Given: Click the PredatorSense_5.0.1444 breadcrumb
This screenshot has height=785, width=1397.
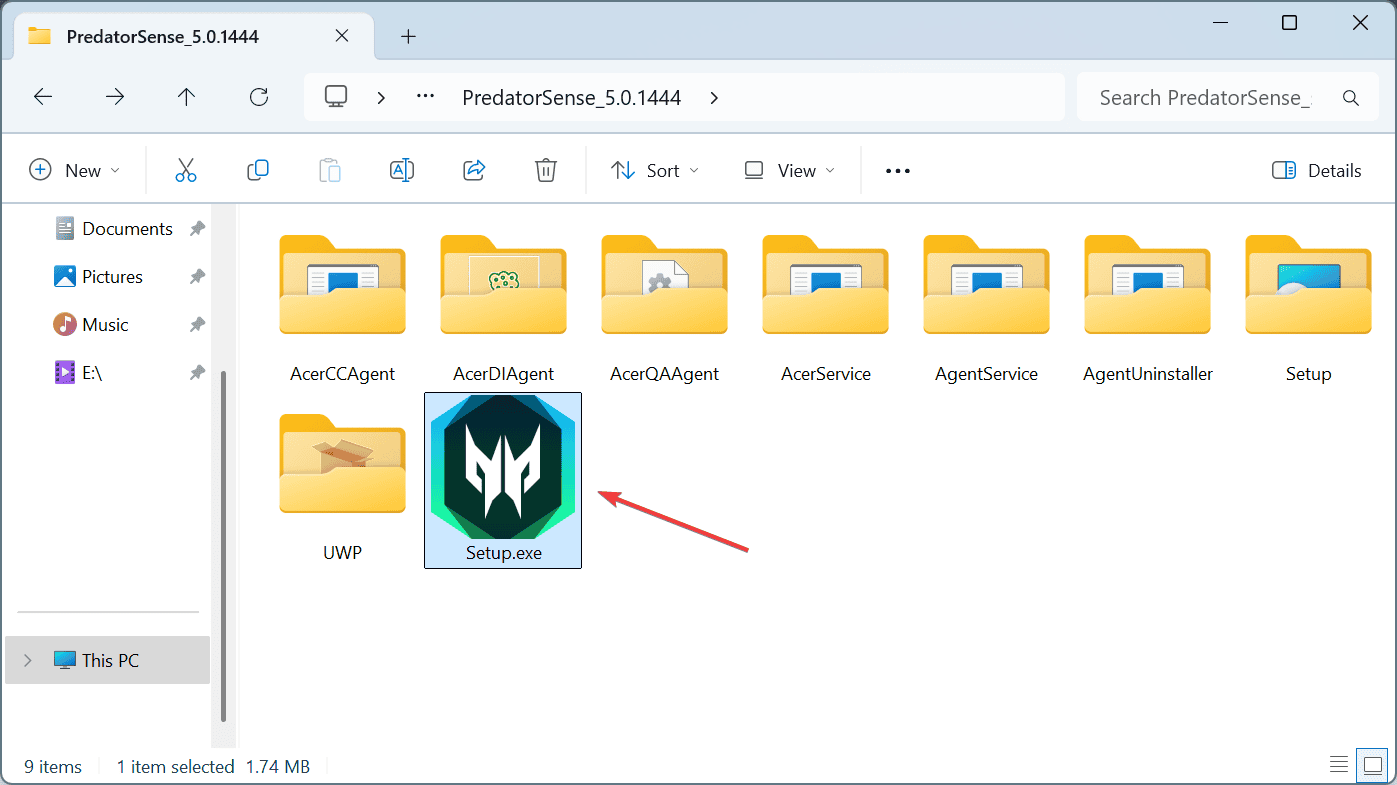Looking at the screenshot, I should [571, 98].
